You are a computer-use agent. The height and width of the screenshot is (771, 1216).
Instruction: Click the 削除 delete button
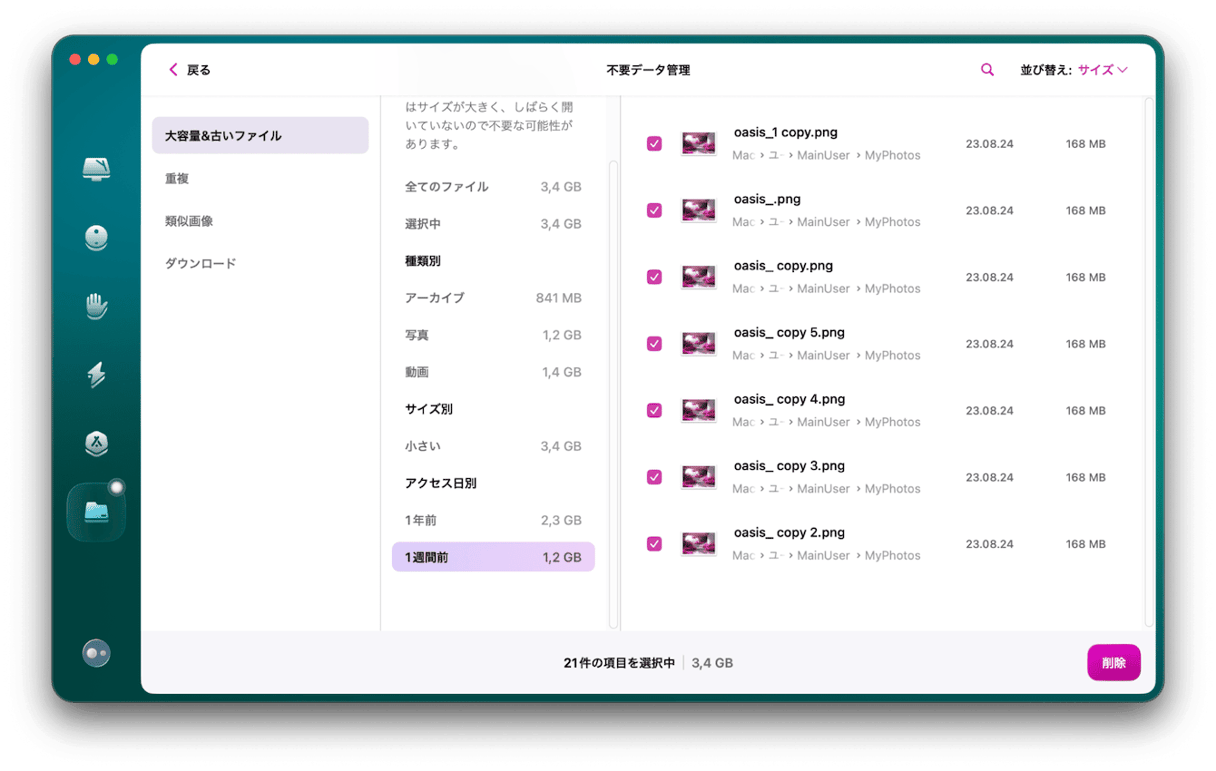point(1113,663)
